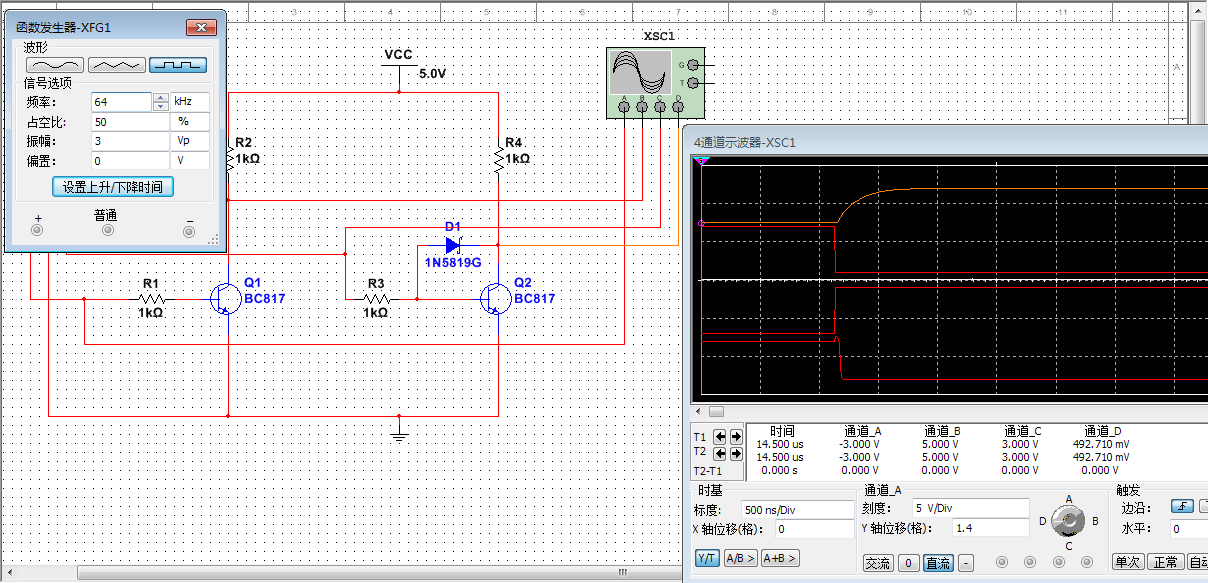
Task: Open the V offset unit selector
Action: (190, 160)
